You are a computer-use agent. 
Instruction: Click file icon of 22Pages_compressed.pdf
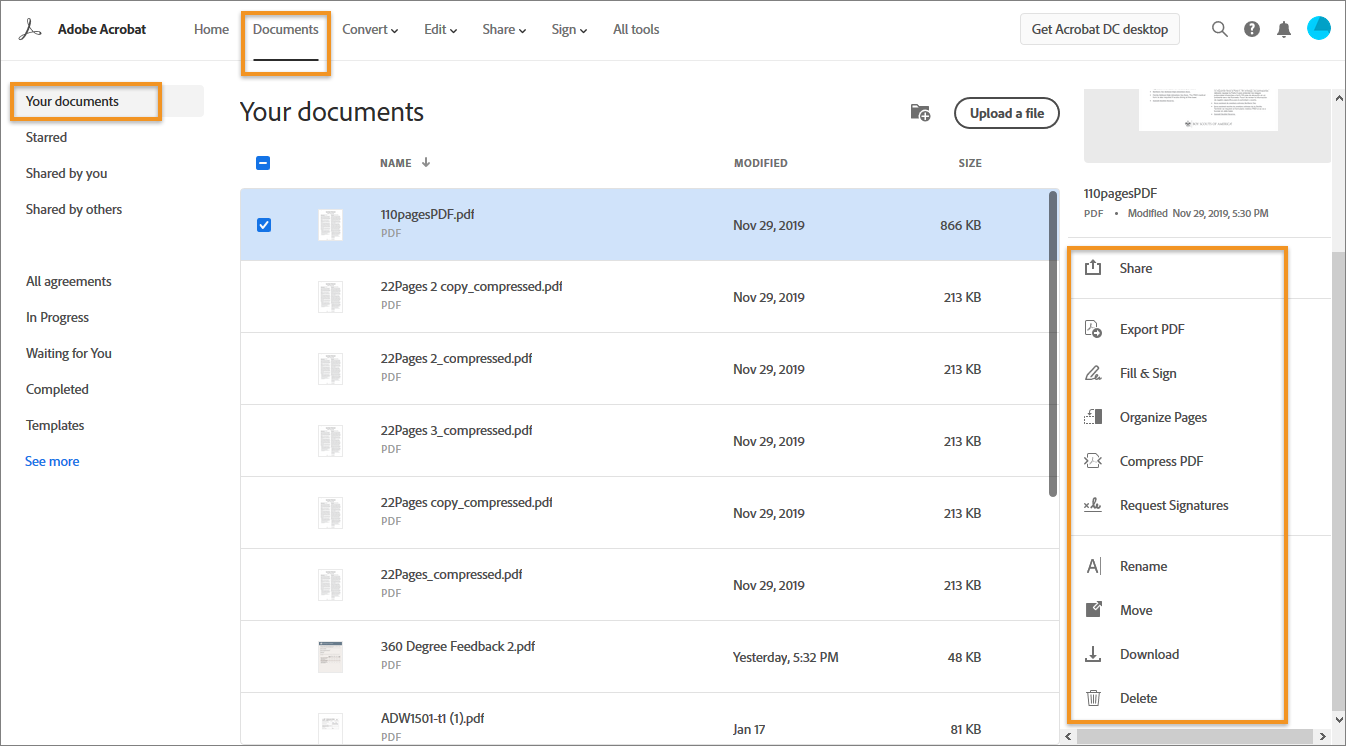pos(330,585)
